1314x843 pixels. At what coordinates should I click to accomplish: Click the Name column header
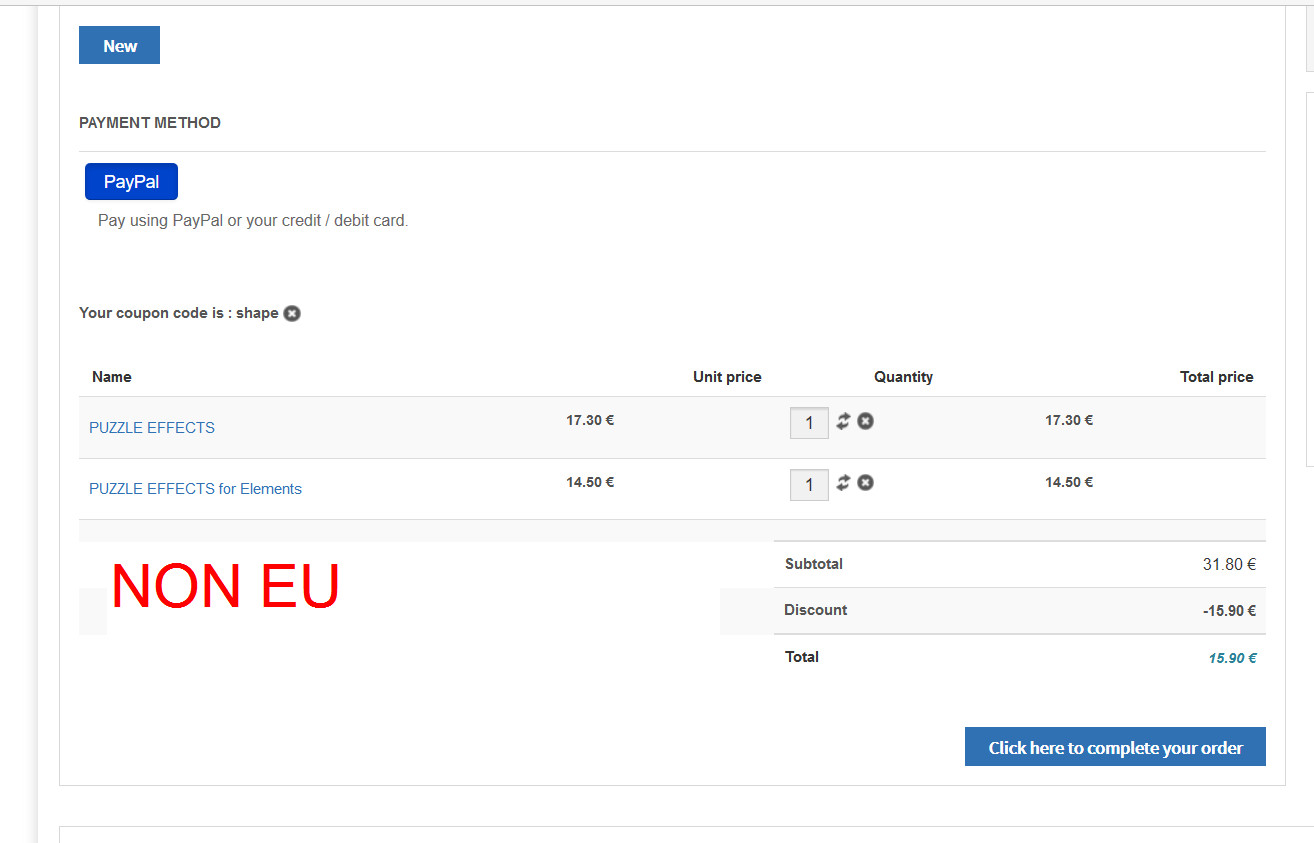tap(112, 377)
